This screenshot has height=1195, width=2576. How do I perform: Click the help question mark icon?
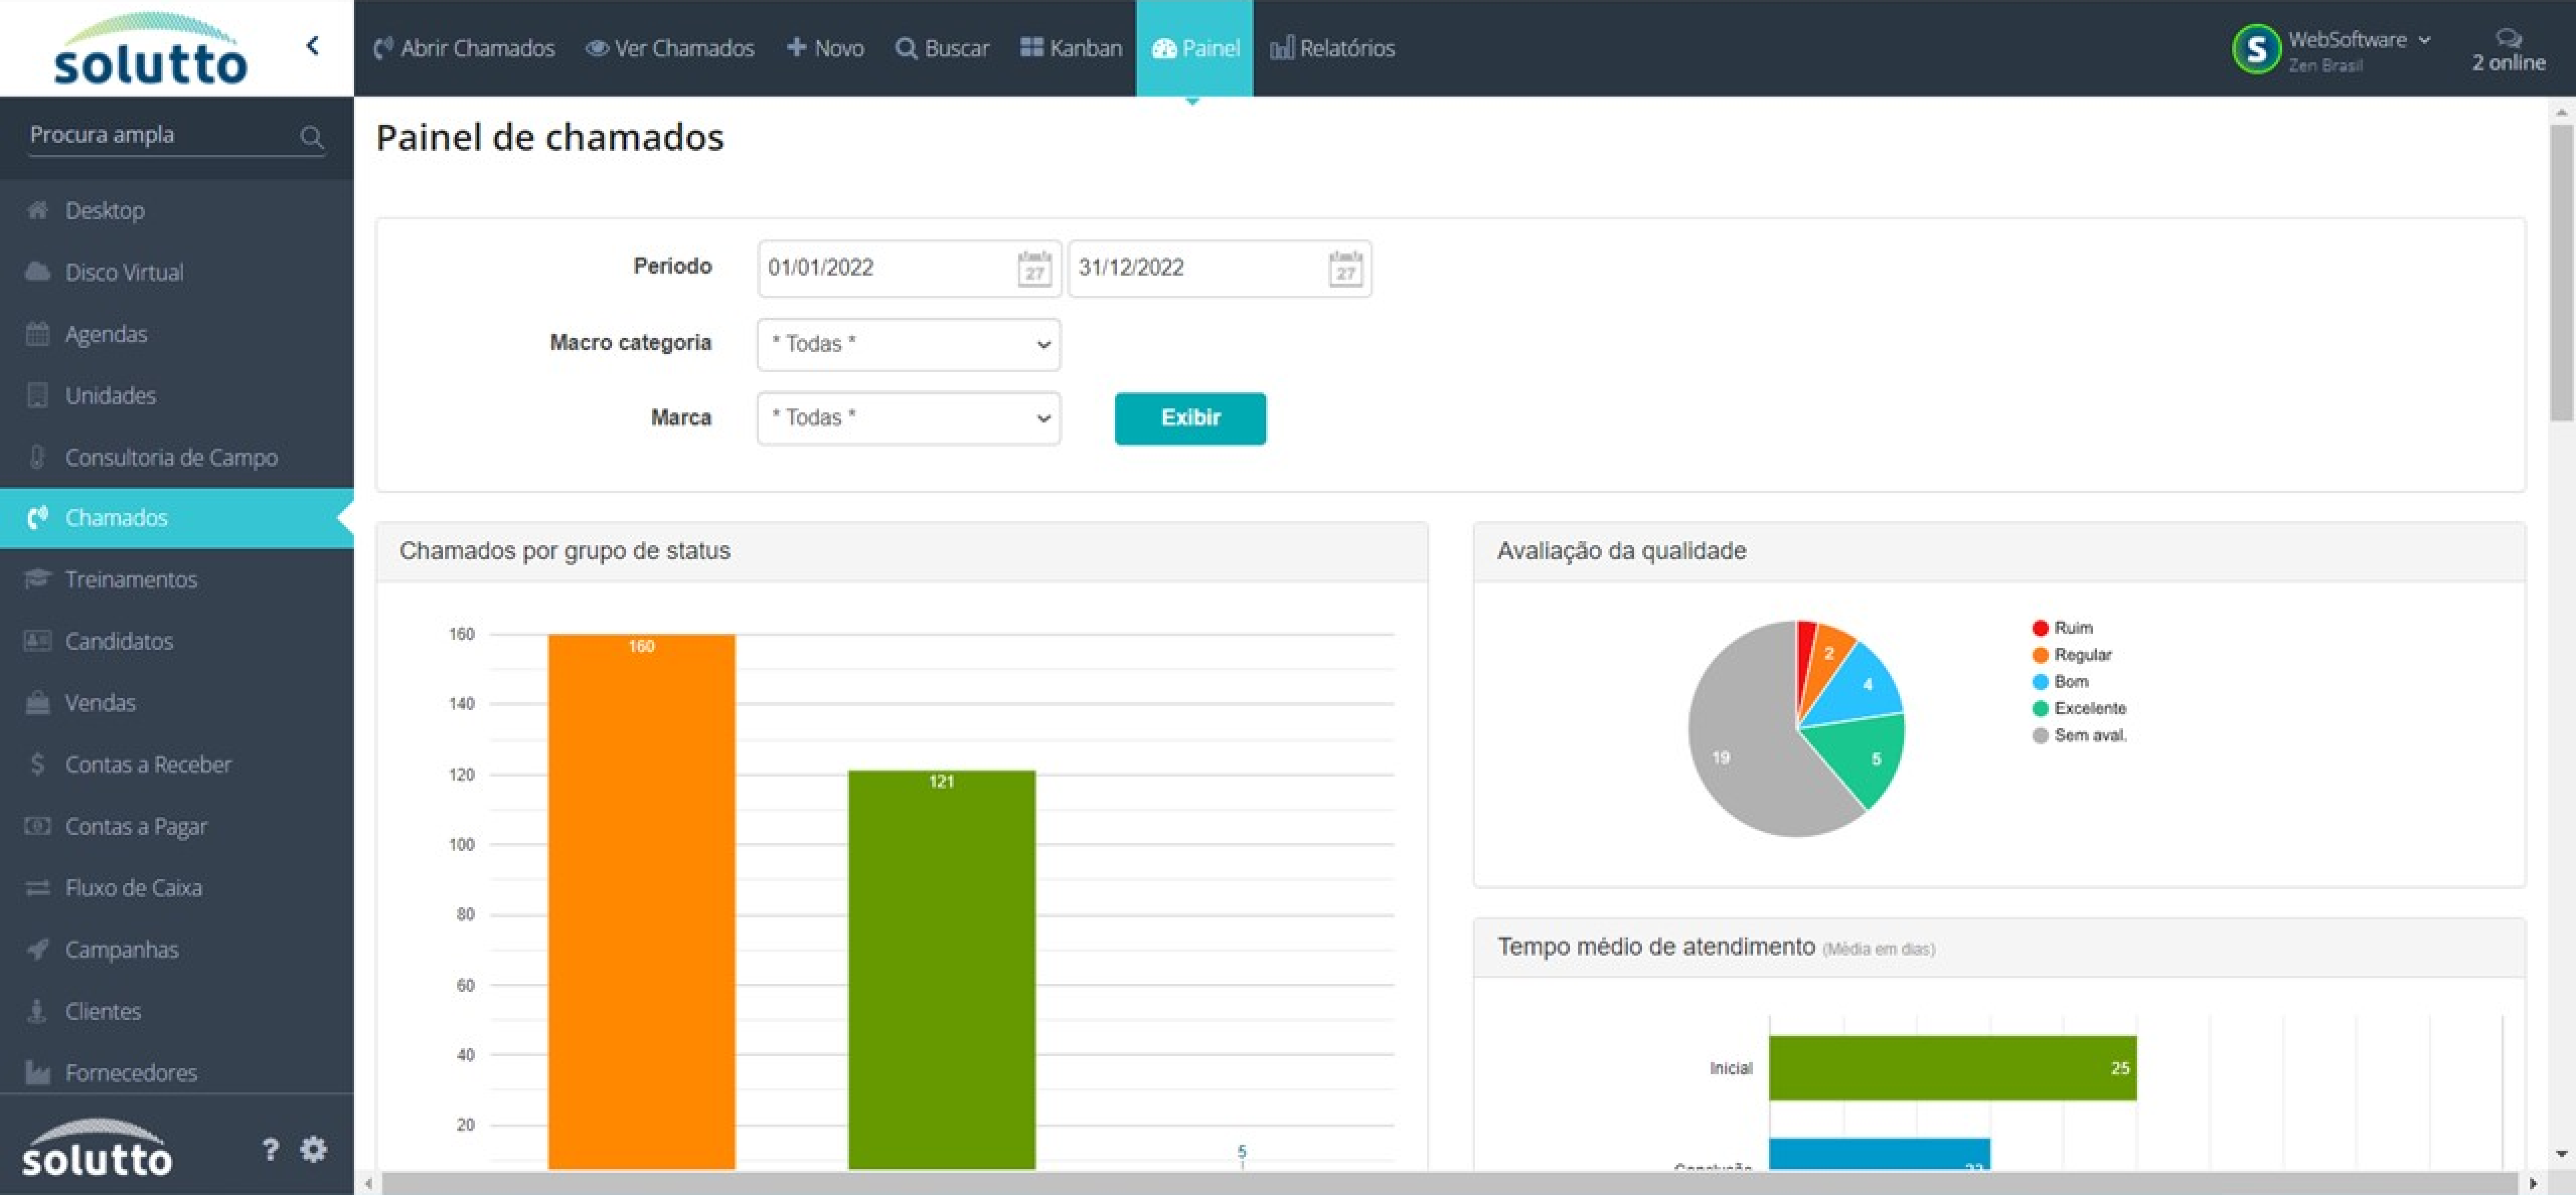(270, 1149)
